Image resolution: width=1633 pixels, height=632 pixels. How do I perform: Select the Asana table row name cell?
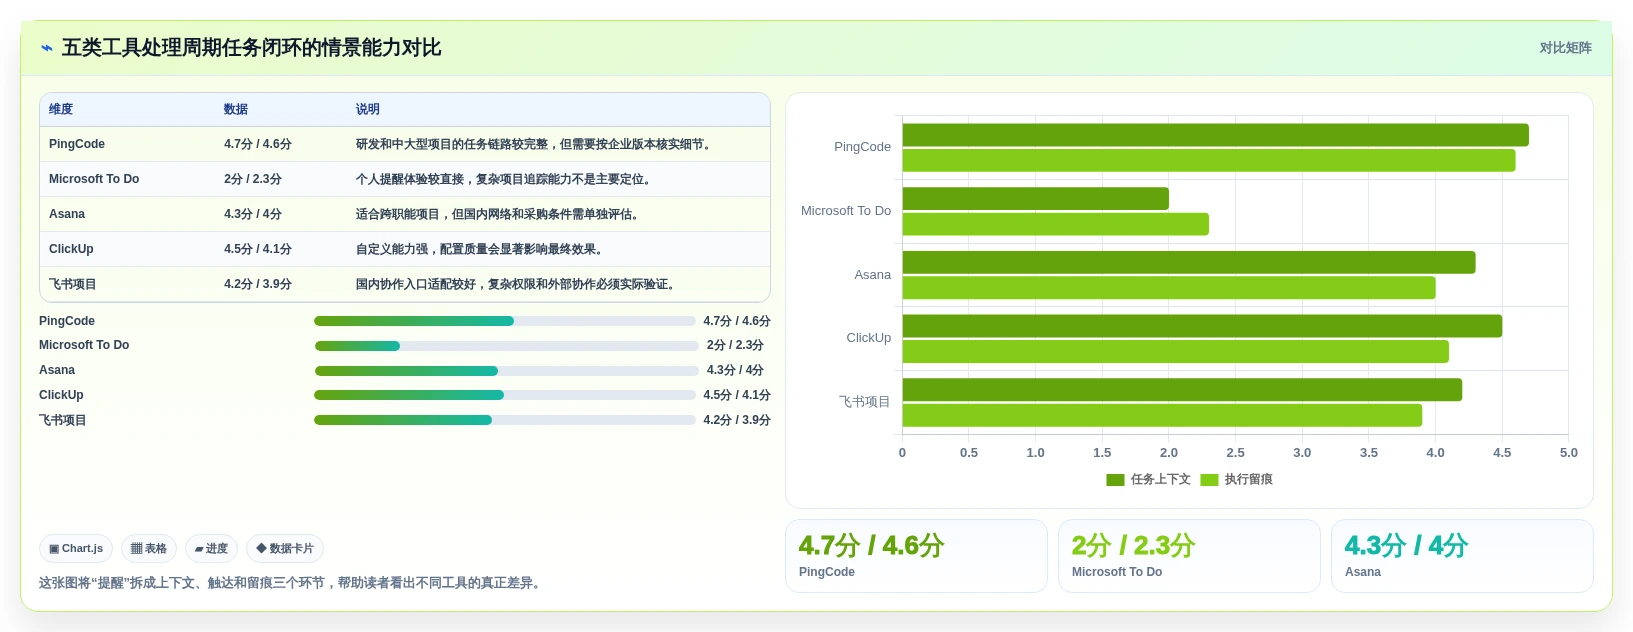point(67,214)
